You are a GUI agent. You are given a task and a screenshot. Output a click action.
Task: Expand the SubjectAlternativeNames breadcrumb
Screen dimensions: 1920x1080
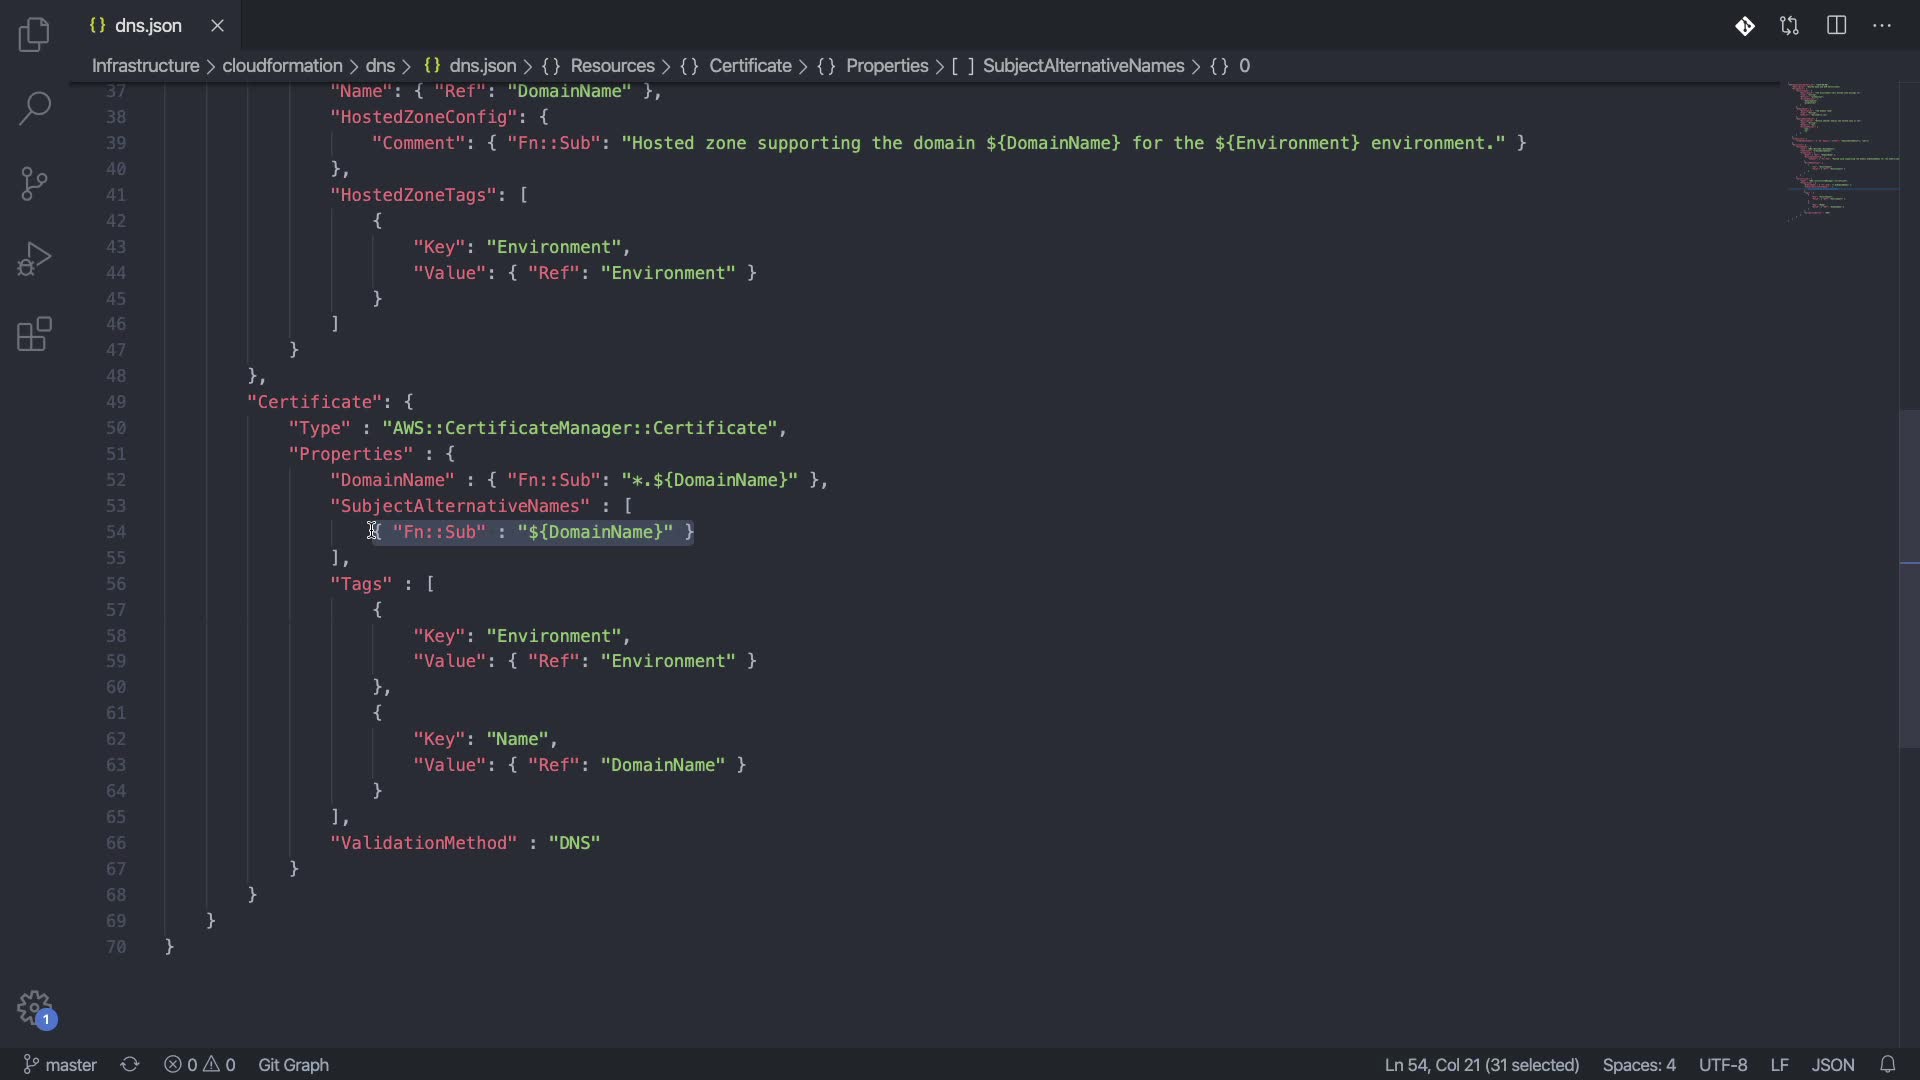click(1082, 66)
